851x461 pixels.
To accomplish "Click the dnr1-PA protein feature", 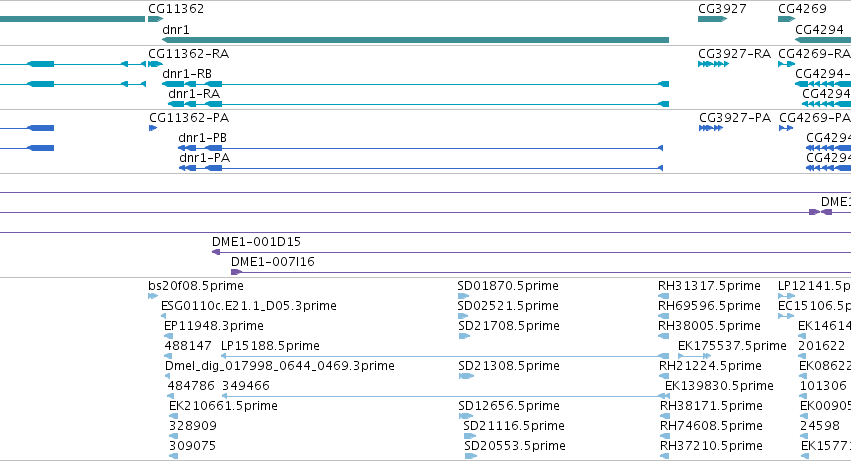I will point(421,168).
